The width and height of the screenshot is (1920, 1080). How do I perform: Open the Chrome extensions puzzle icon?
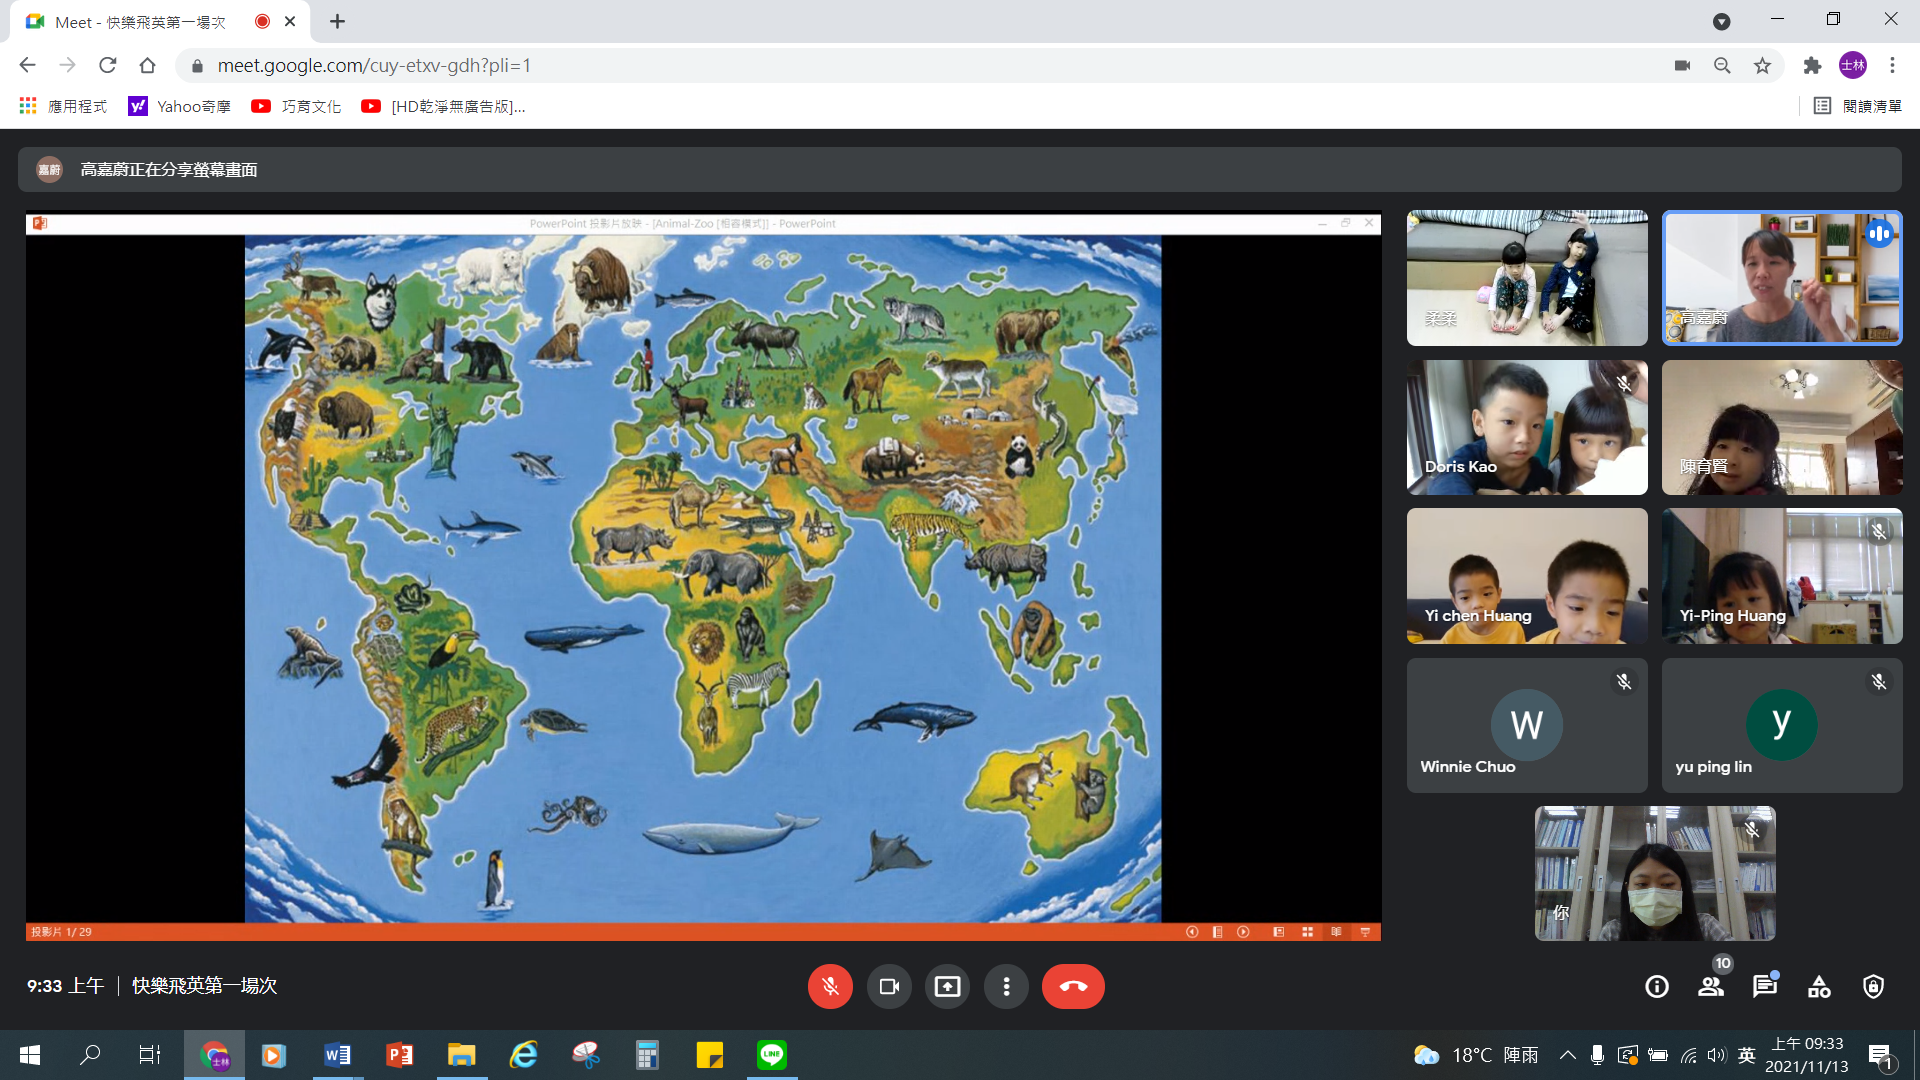pyautogui.click(x=1812, y=65)
